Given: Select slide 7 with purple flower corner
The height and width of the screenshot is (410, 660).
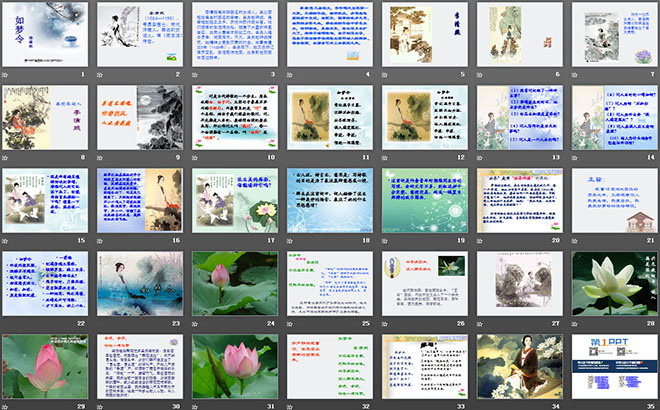Looking at the screenshot, I should [x=615, y=34].
